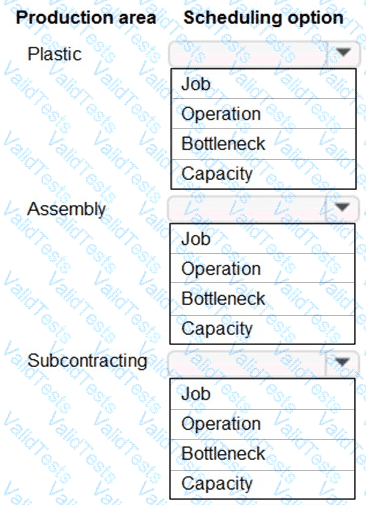This screenshot has width=366, height=505.
Task: Click the Scheduling option column header
Action: [263, 17]
